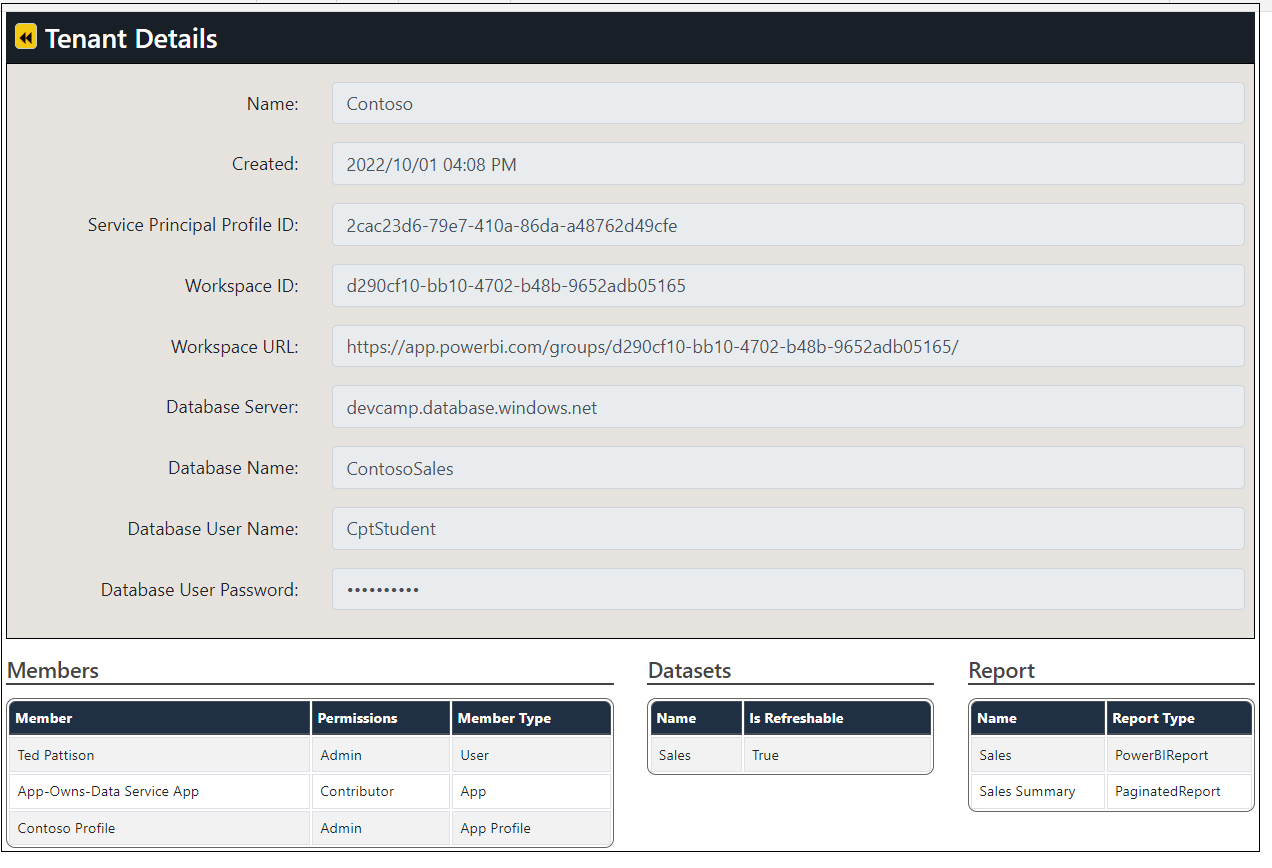1272x868 pixels.
Task: Click the Workspace ID value field
Action: tap(788, 286)
